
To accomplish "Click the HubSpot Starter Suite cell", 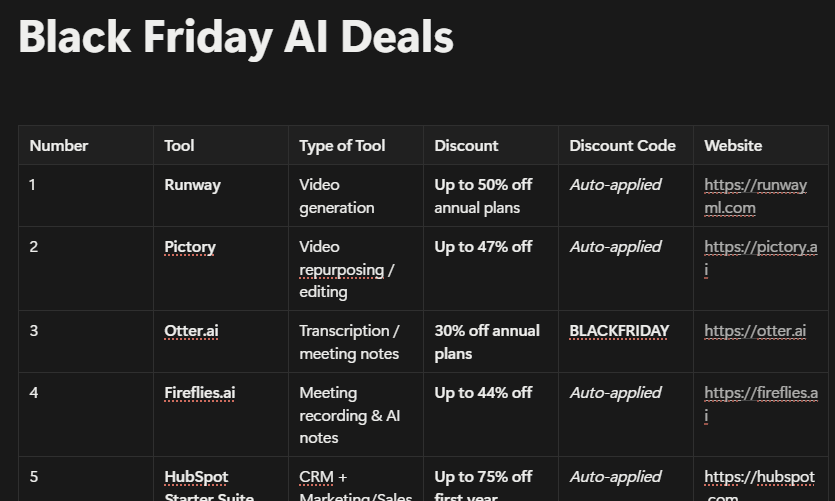I will click(x=209, y=486).
